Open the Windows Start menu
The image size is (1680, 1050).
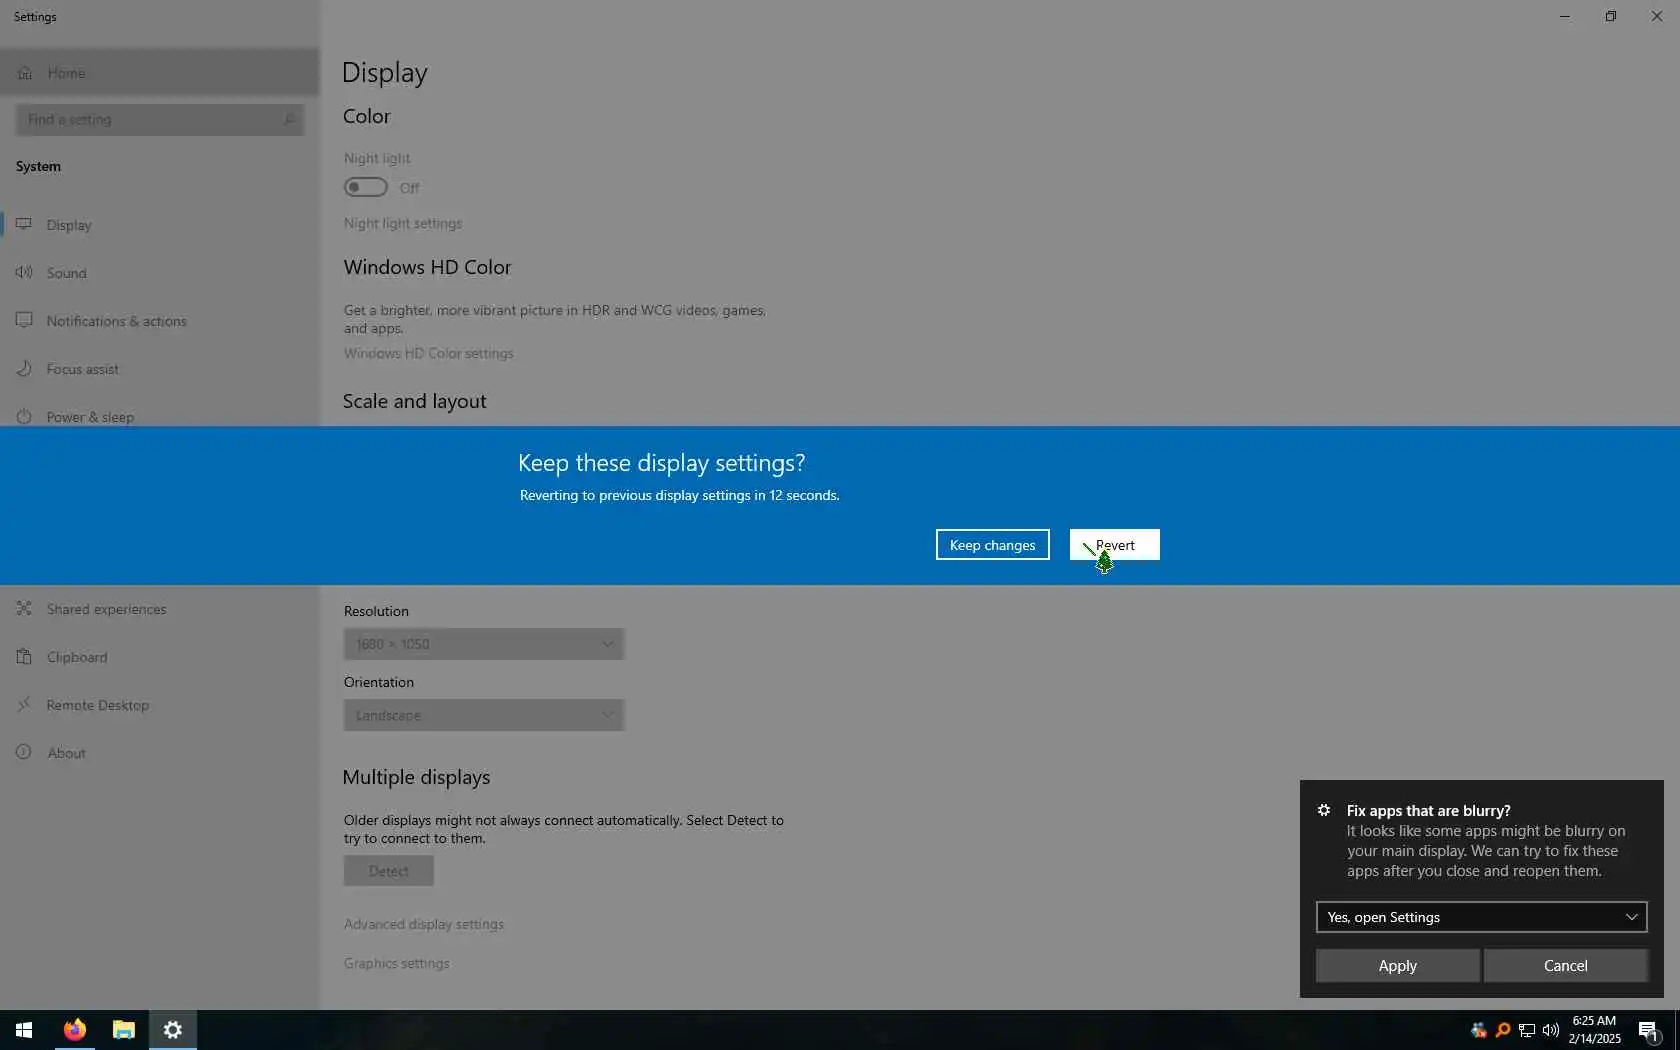[24, 1030]
